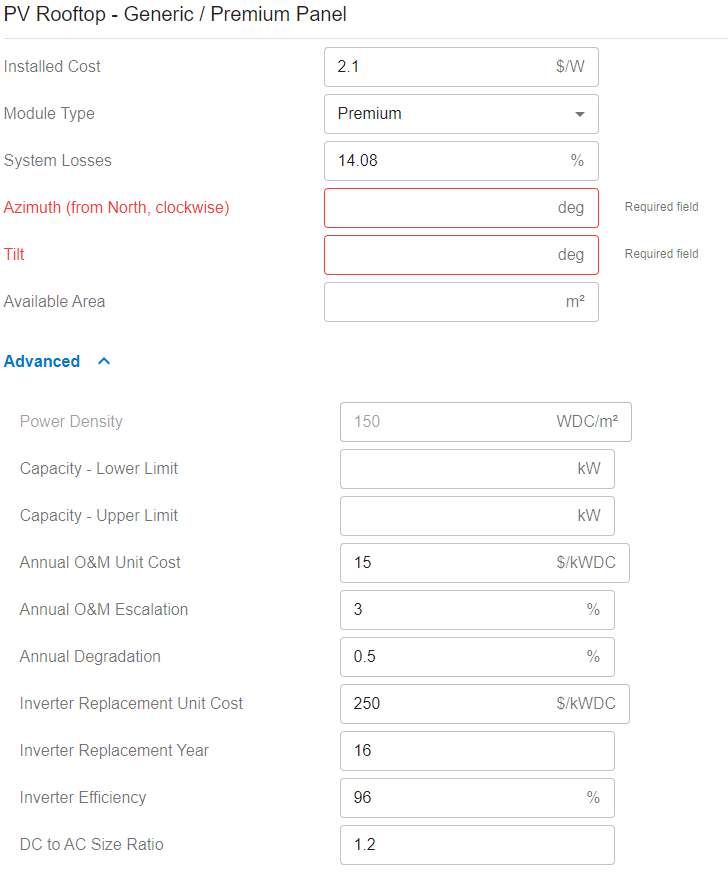Collapse the Advanced section chevron
Image resolution: width=728 pixels, height=889 pixels.
(104, 361)
